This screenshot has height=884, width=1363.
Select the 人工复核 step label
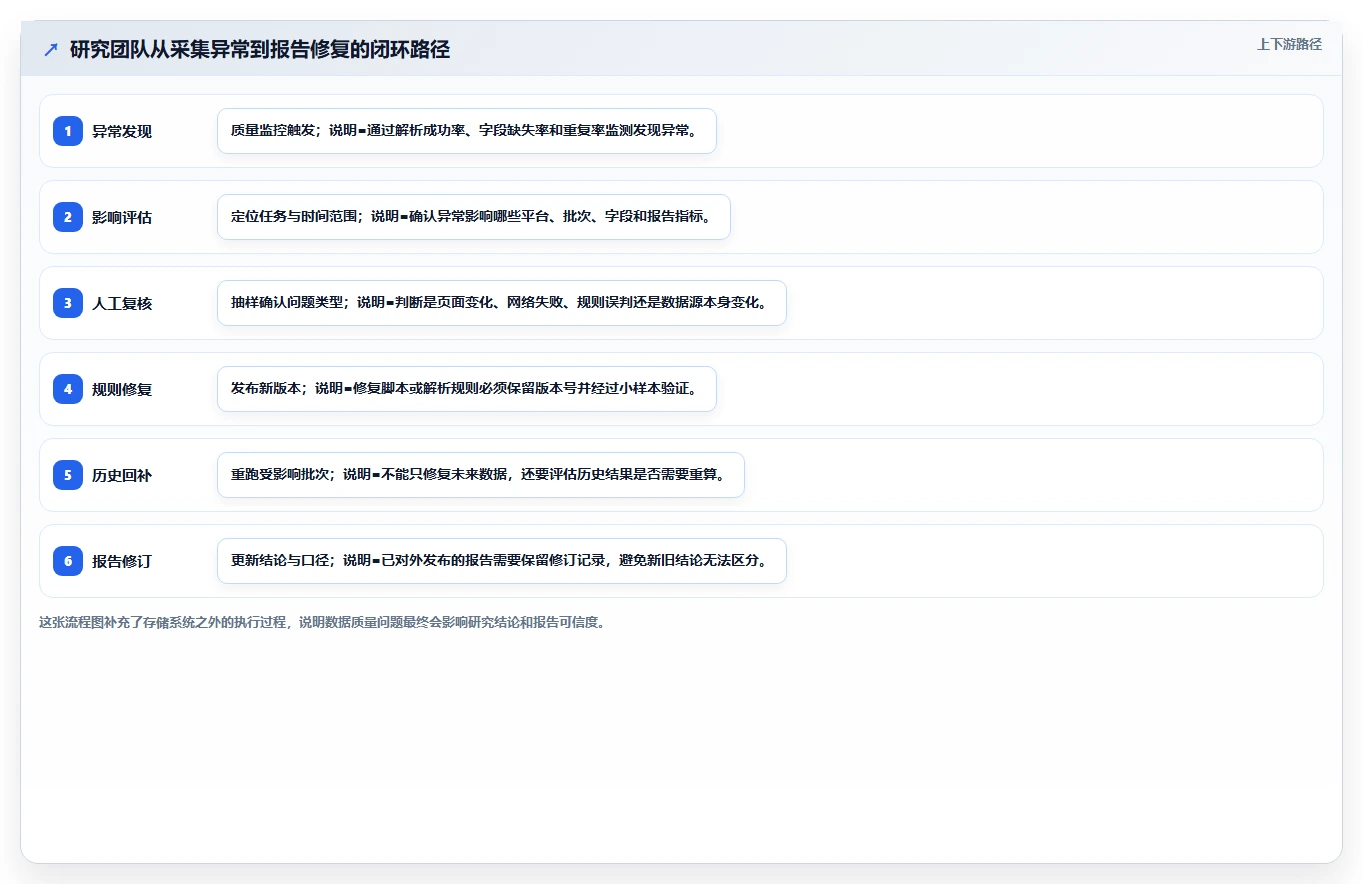click(122, 303)
